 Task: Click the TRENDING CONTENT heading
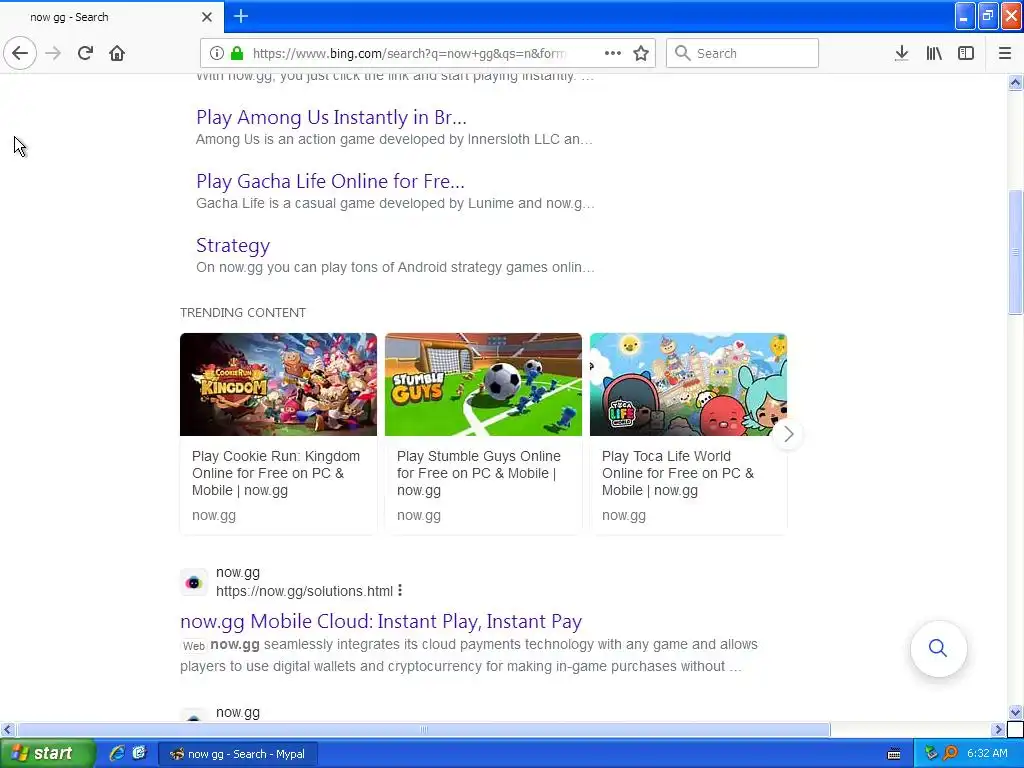(x=243, y=313)
